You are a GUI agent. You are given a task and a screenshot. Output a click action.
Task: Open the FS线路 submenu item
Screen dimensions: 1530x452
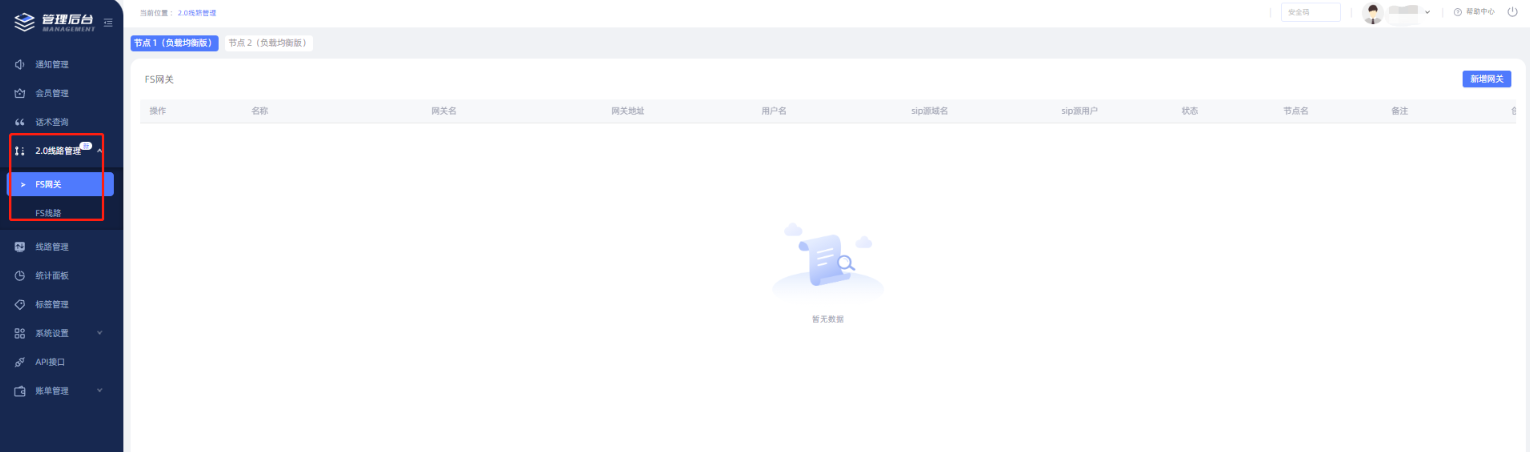pos(48,213)
